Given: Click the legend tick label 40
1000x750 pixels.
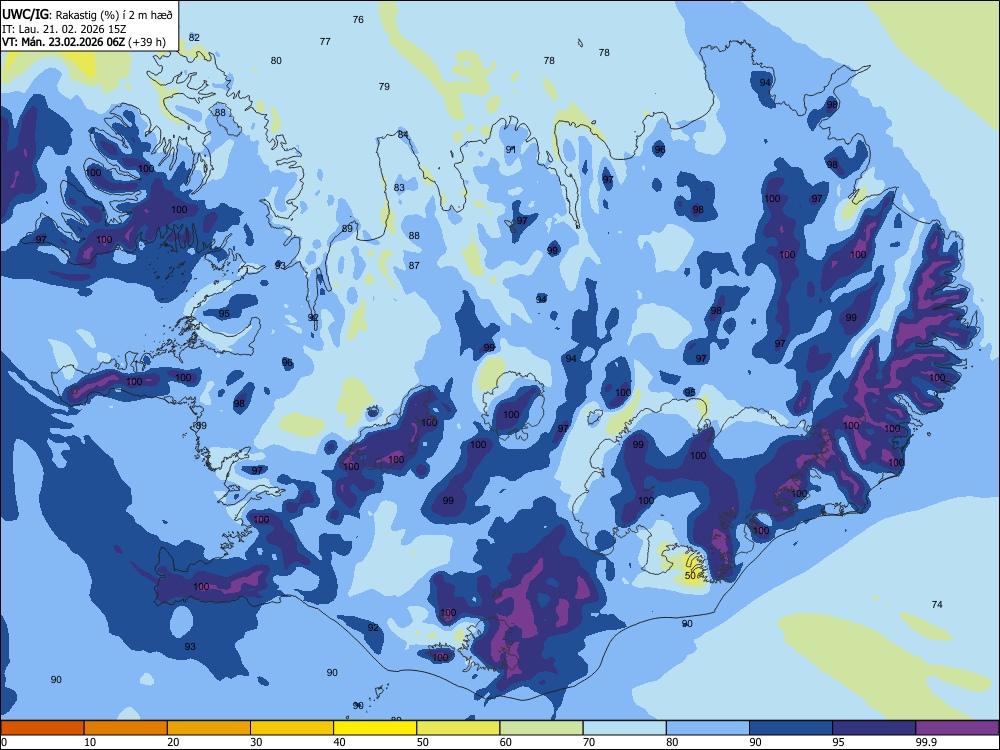Looking at the screenshot, I should 340,742.
